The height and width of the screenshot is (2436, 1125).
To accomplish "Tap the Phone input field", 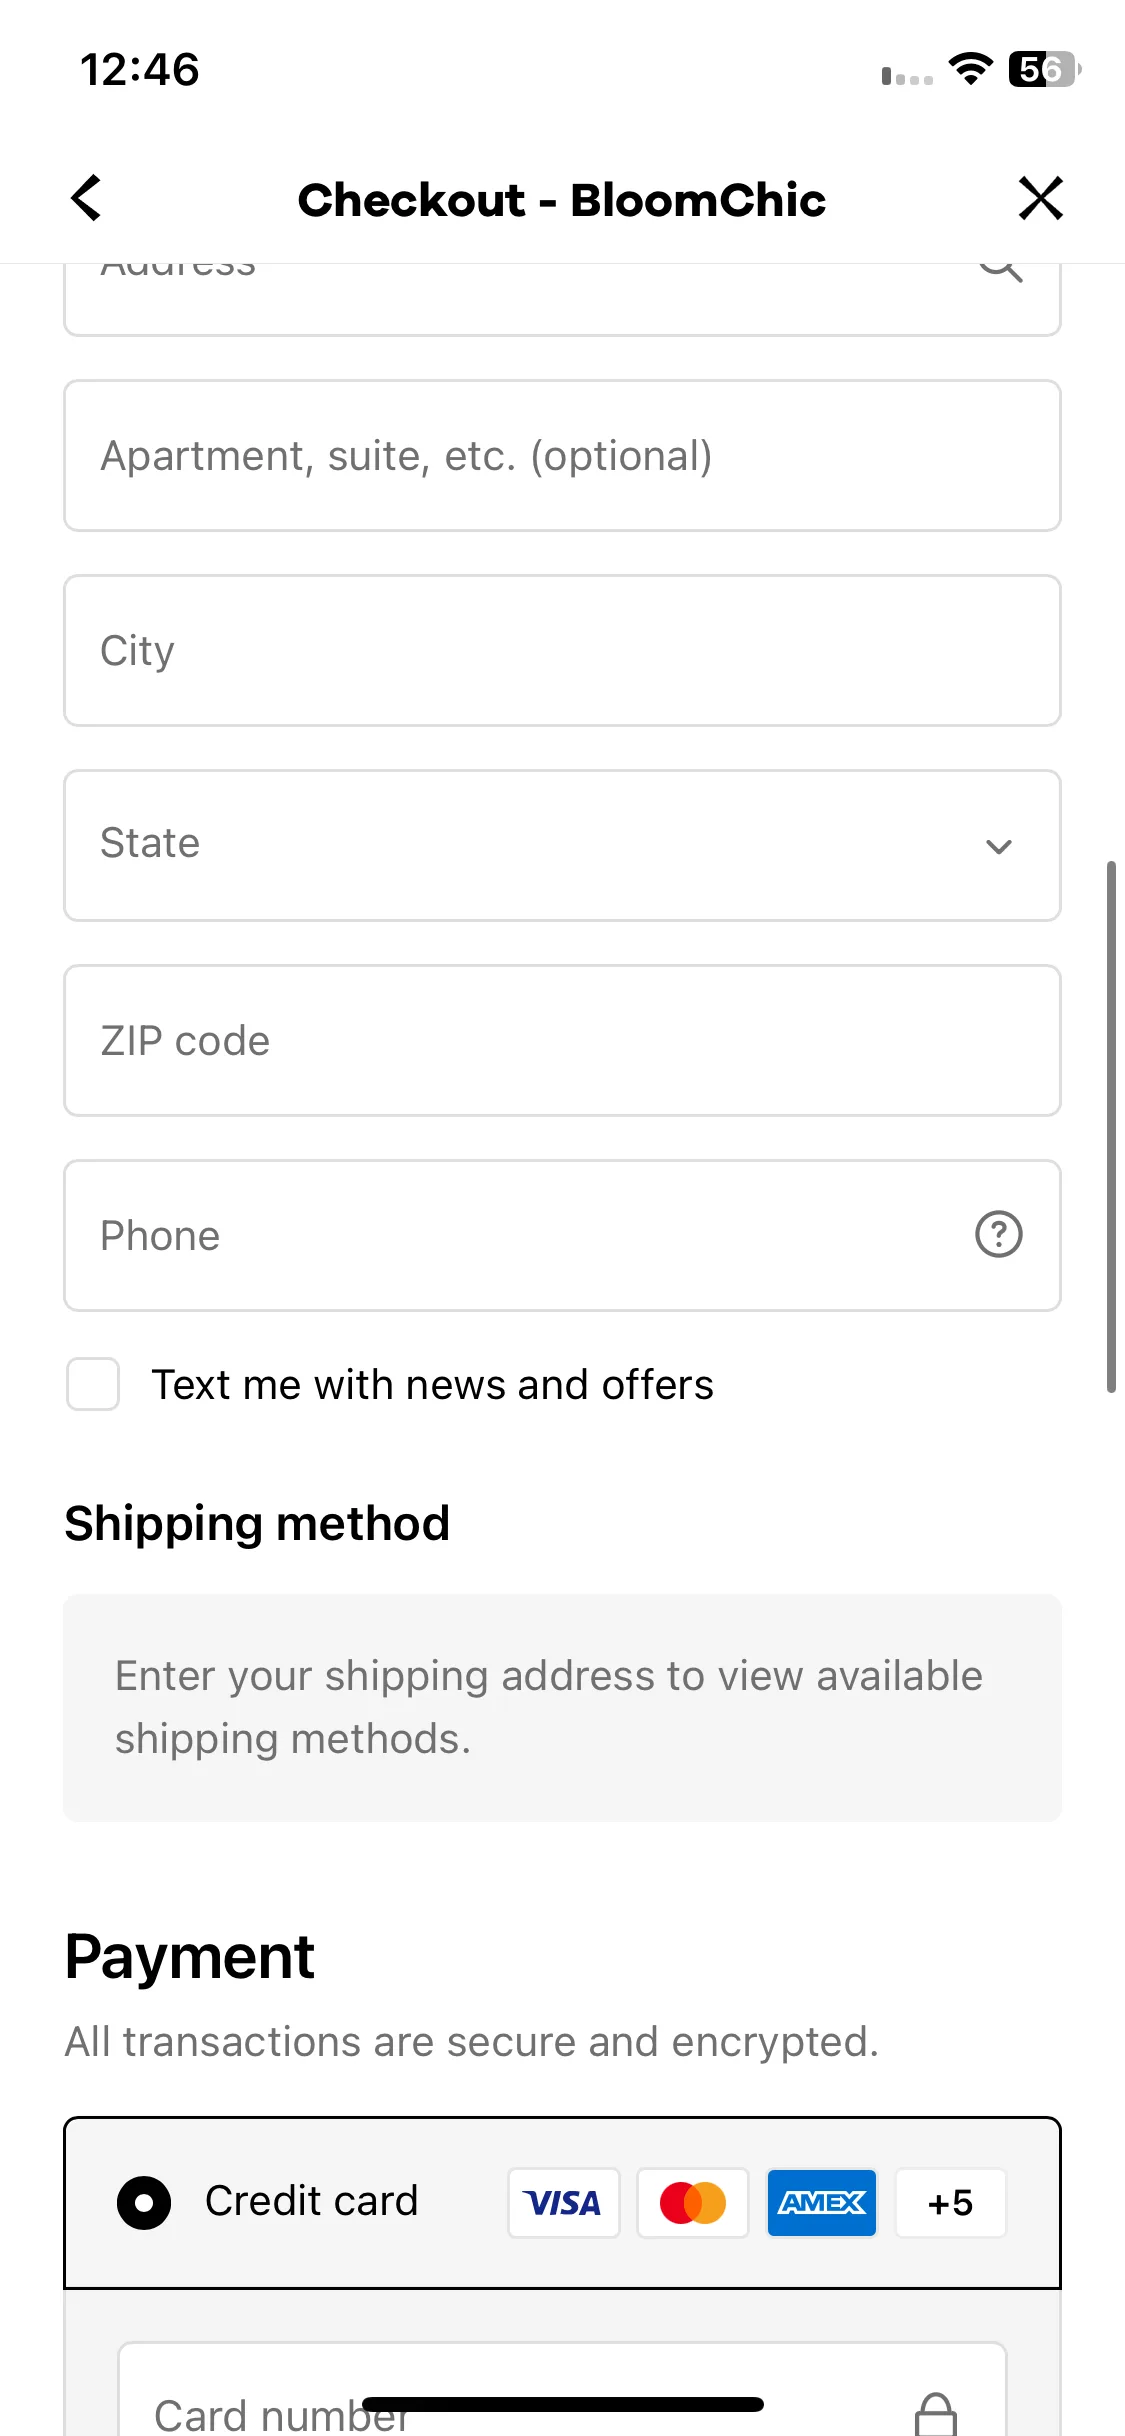I will (x=562, y=1235).
